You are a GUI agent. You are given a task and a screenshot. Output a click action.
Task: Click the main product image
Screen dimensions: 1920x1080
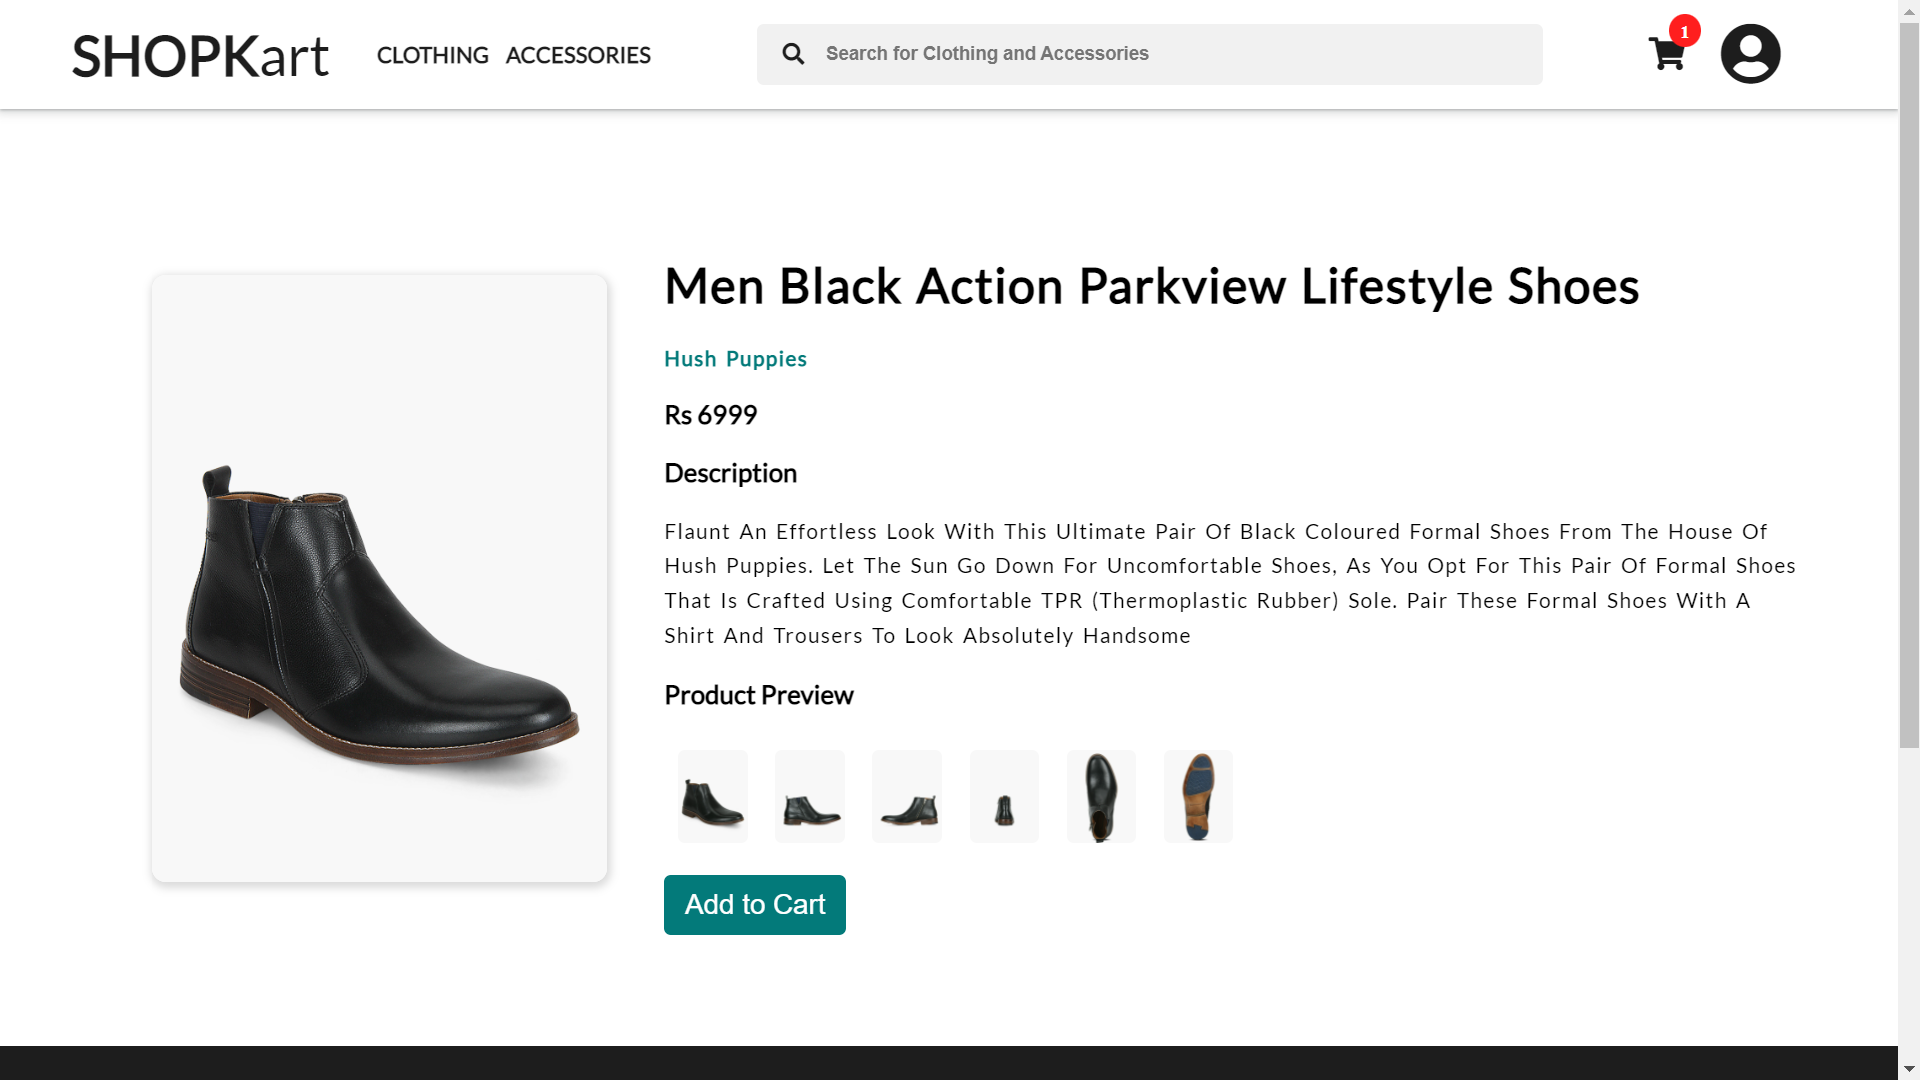[x=379, y=577]
